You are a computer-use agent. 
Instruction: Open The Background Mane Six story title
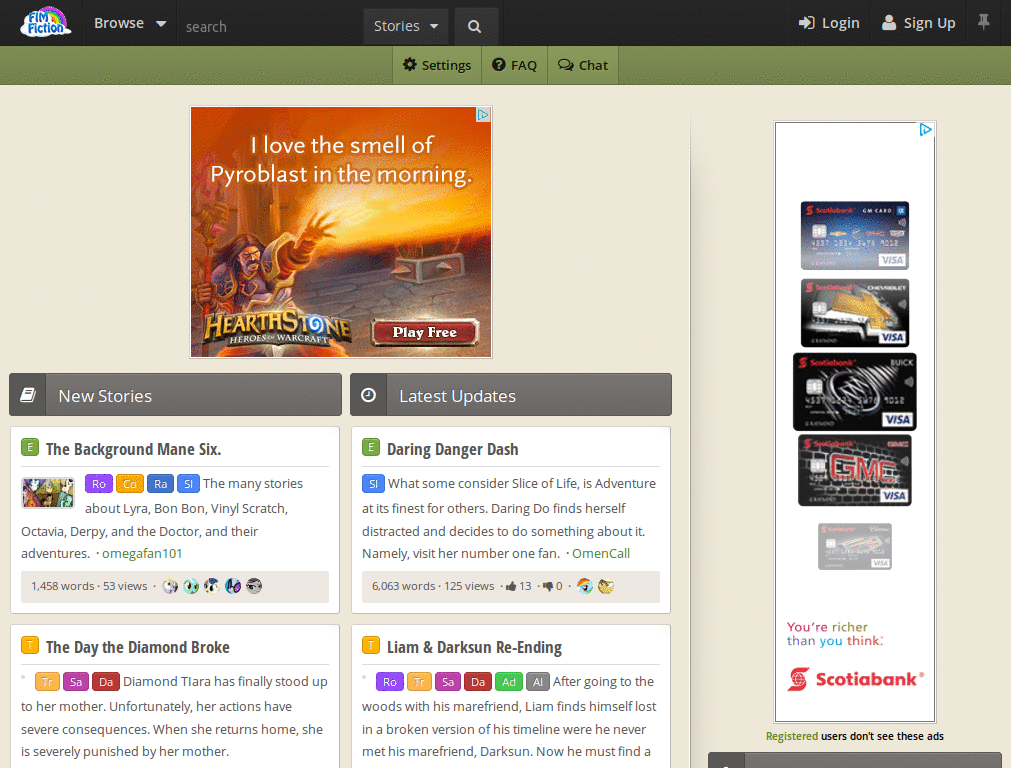[133, 449]
